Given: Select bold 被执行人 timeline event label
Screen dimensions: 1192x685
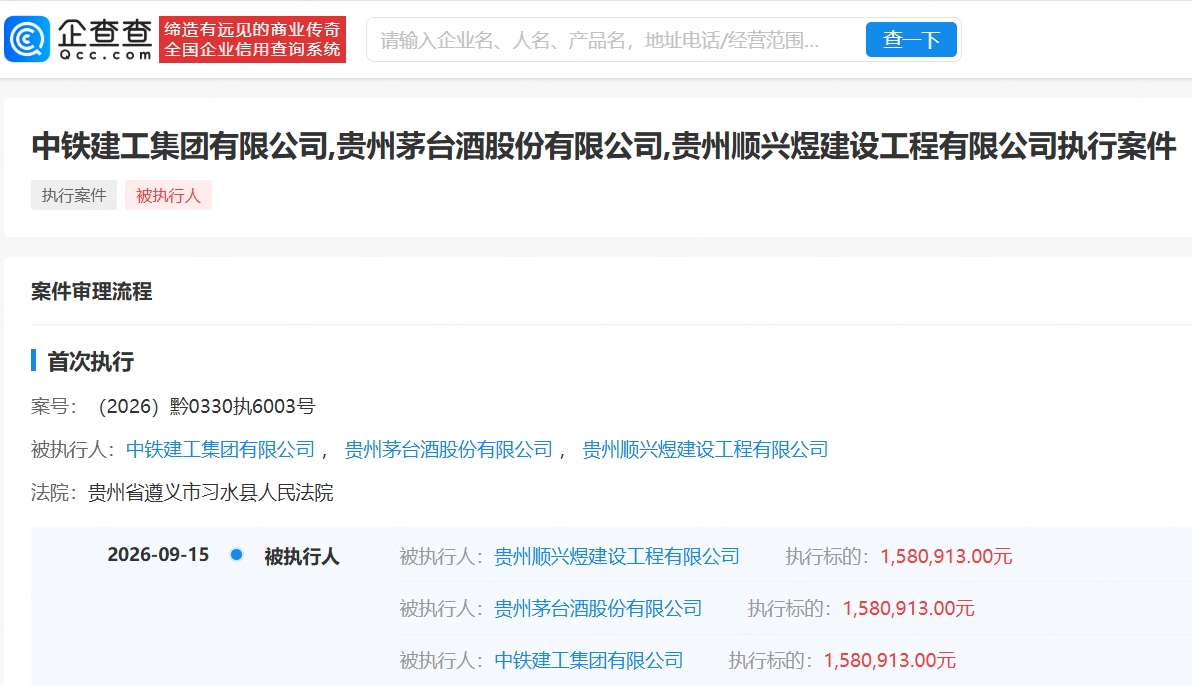Looking at the screenshot, I should 302,557.
